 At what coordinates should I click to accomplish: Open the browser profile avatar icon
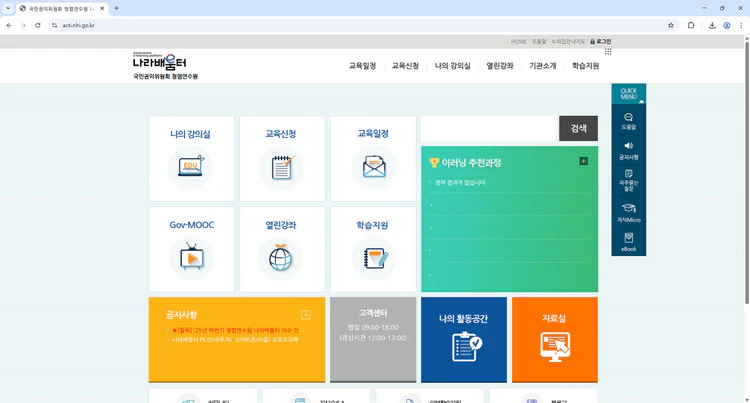[x=727, y=25]
